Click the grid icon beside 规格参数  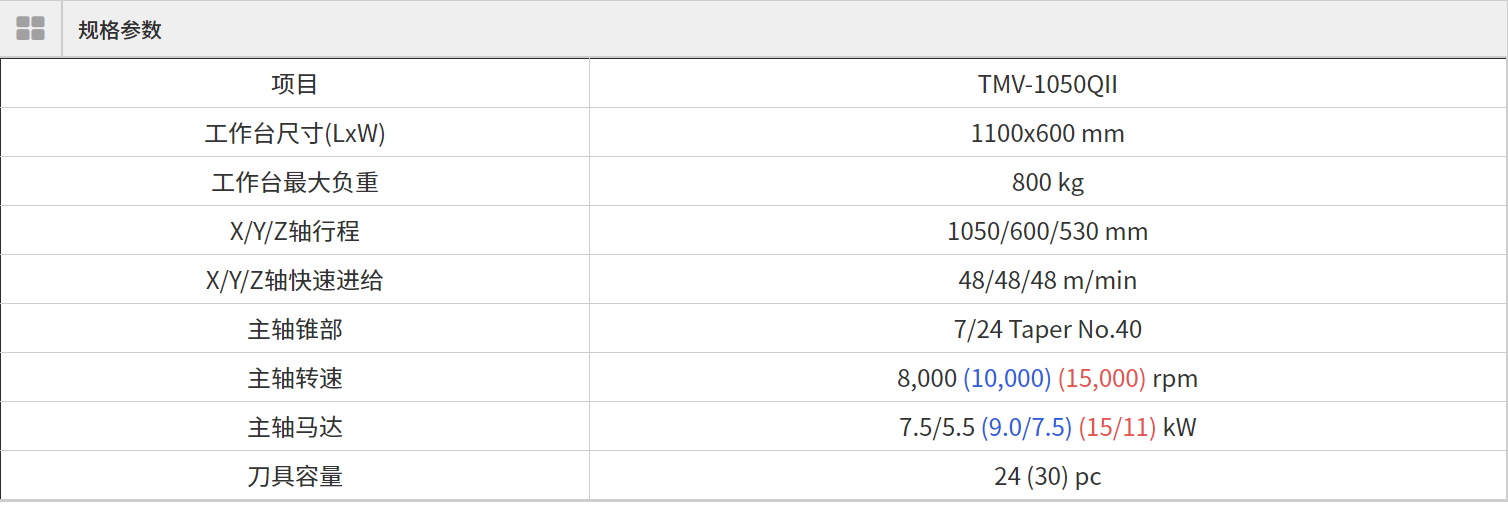(31, 29)
